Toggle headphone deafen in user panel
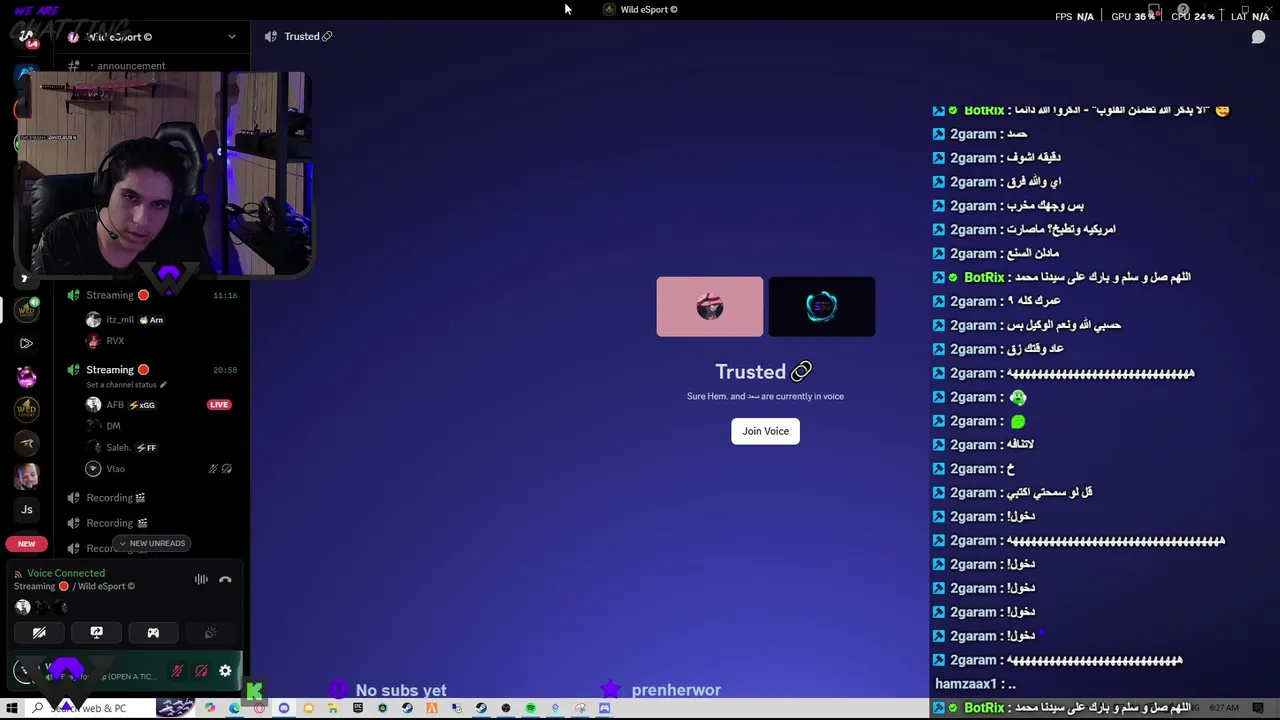The height and width of the screenshot is (720, 1280). [x=201, y=671]
